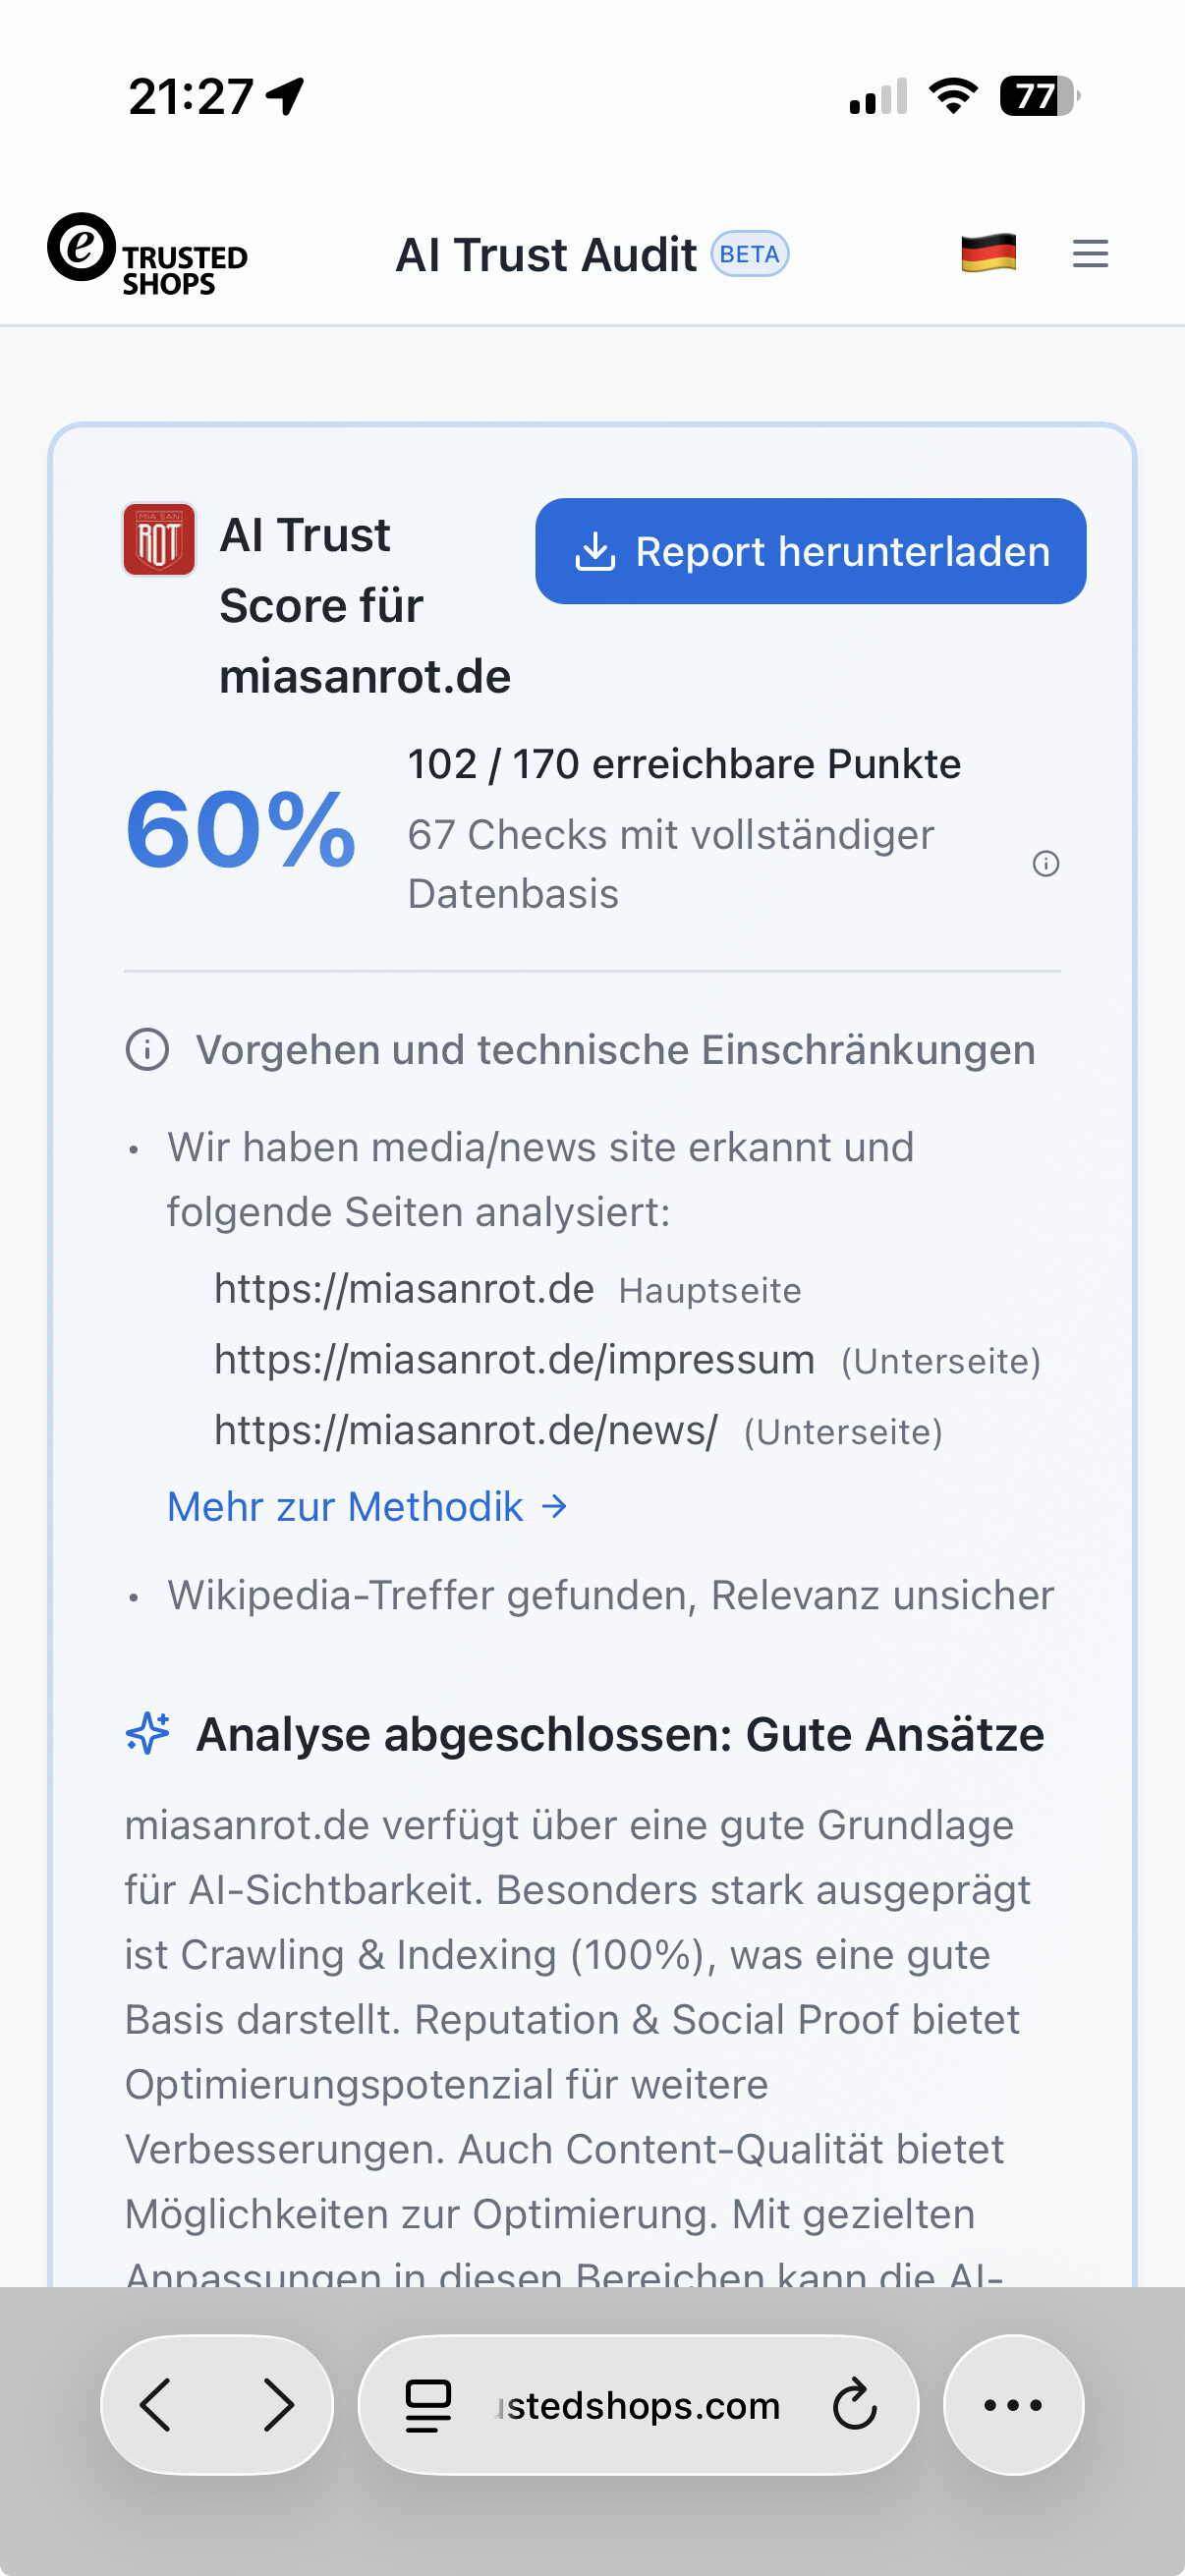The width and height of the screenshot is (1185, 2576).
Task: Open the browser three-dots more menu
Action: [x=1013, y=2405]
